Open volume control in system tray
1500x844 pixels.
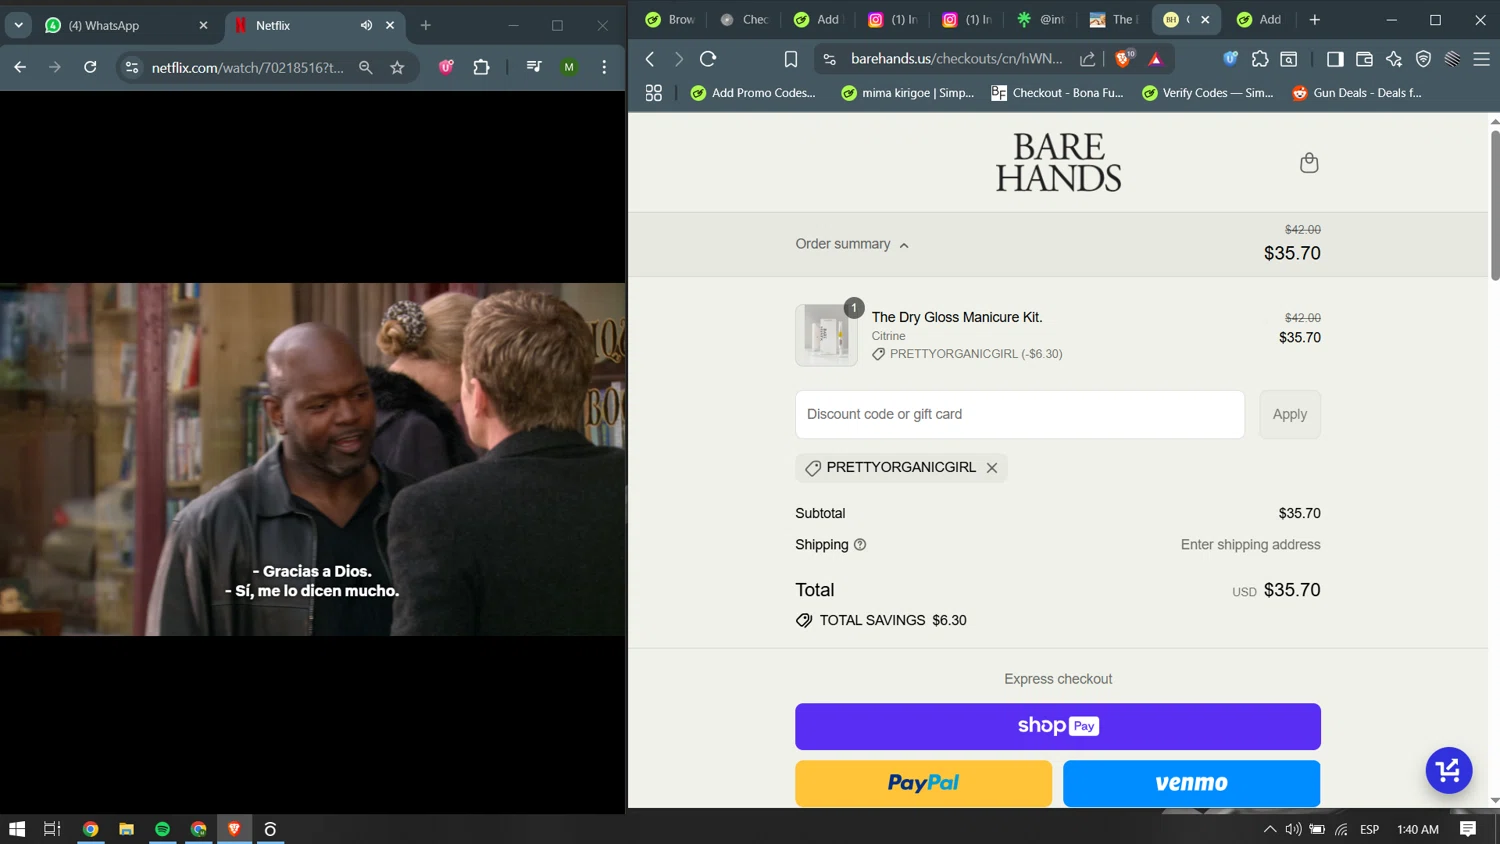[x=1293, y=829]
